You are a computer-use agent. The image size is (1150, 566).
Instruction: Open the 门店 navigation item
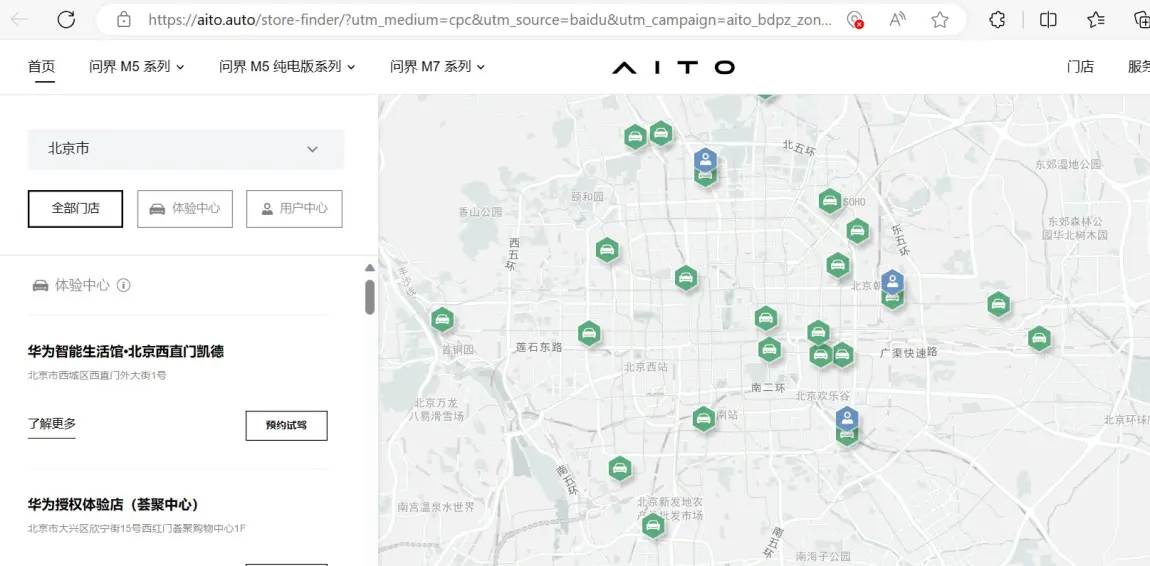click(1080, 67)
